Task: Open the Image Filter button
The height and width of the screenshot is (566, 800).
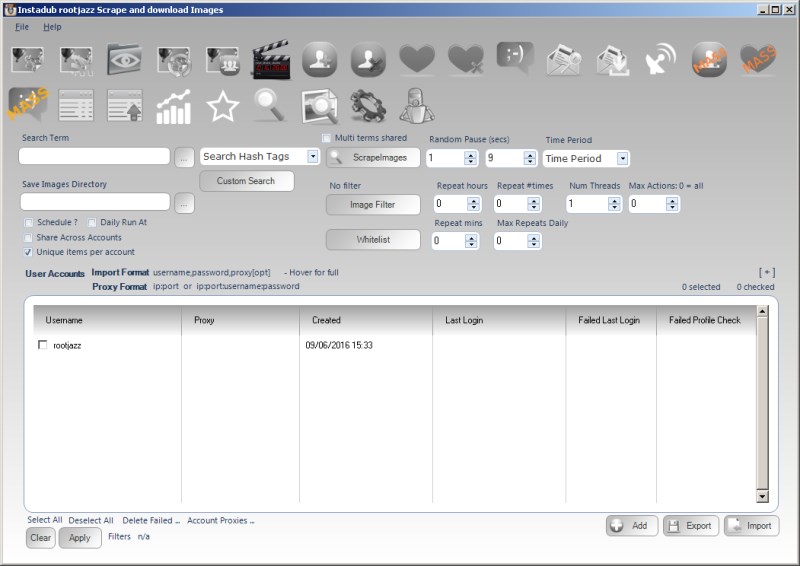Action: pyautogui.click(x=373, y=205)
